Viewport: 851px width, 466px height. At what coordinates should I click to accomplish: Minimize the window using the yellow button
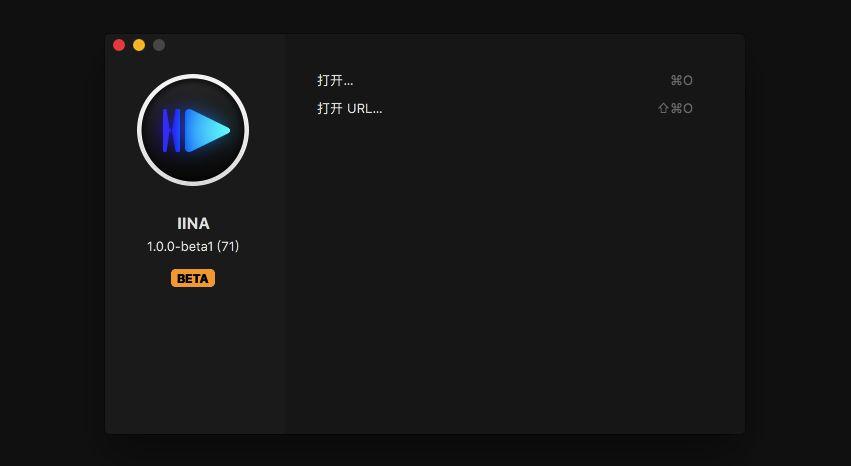139,45
